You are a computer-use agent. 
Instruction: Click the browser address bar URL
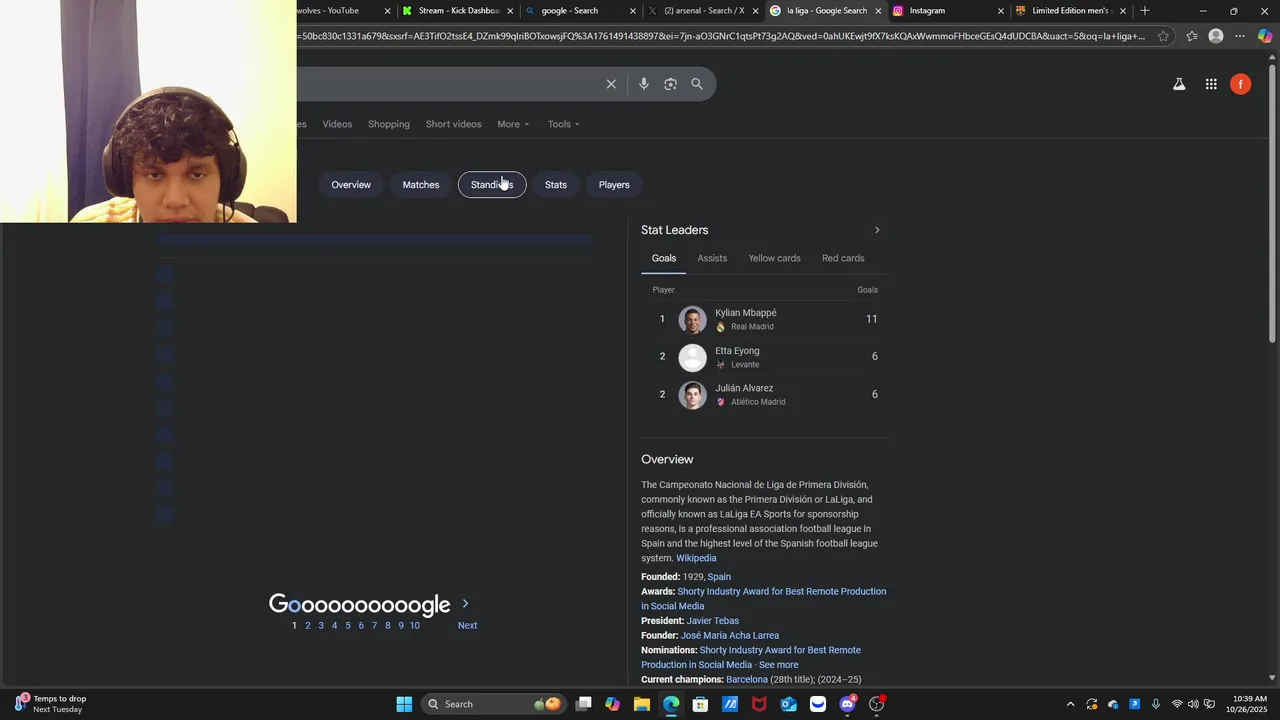(722, 36)
